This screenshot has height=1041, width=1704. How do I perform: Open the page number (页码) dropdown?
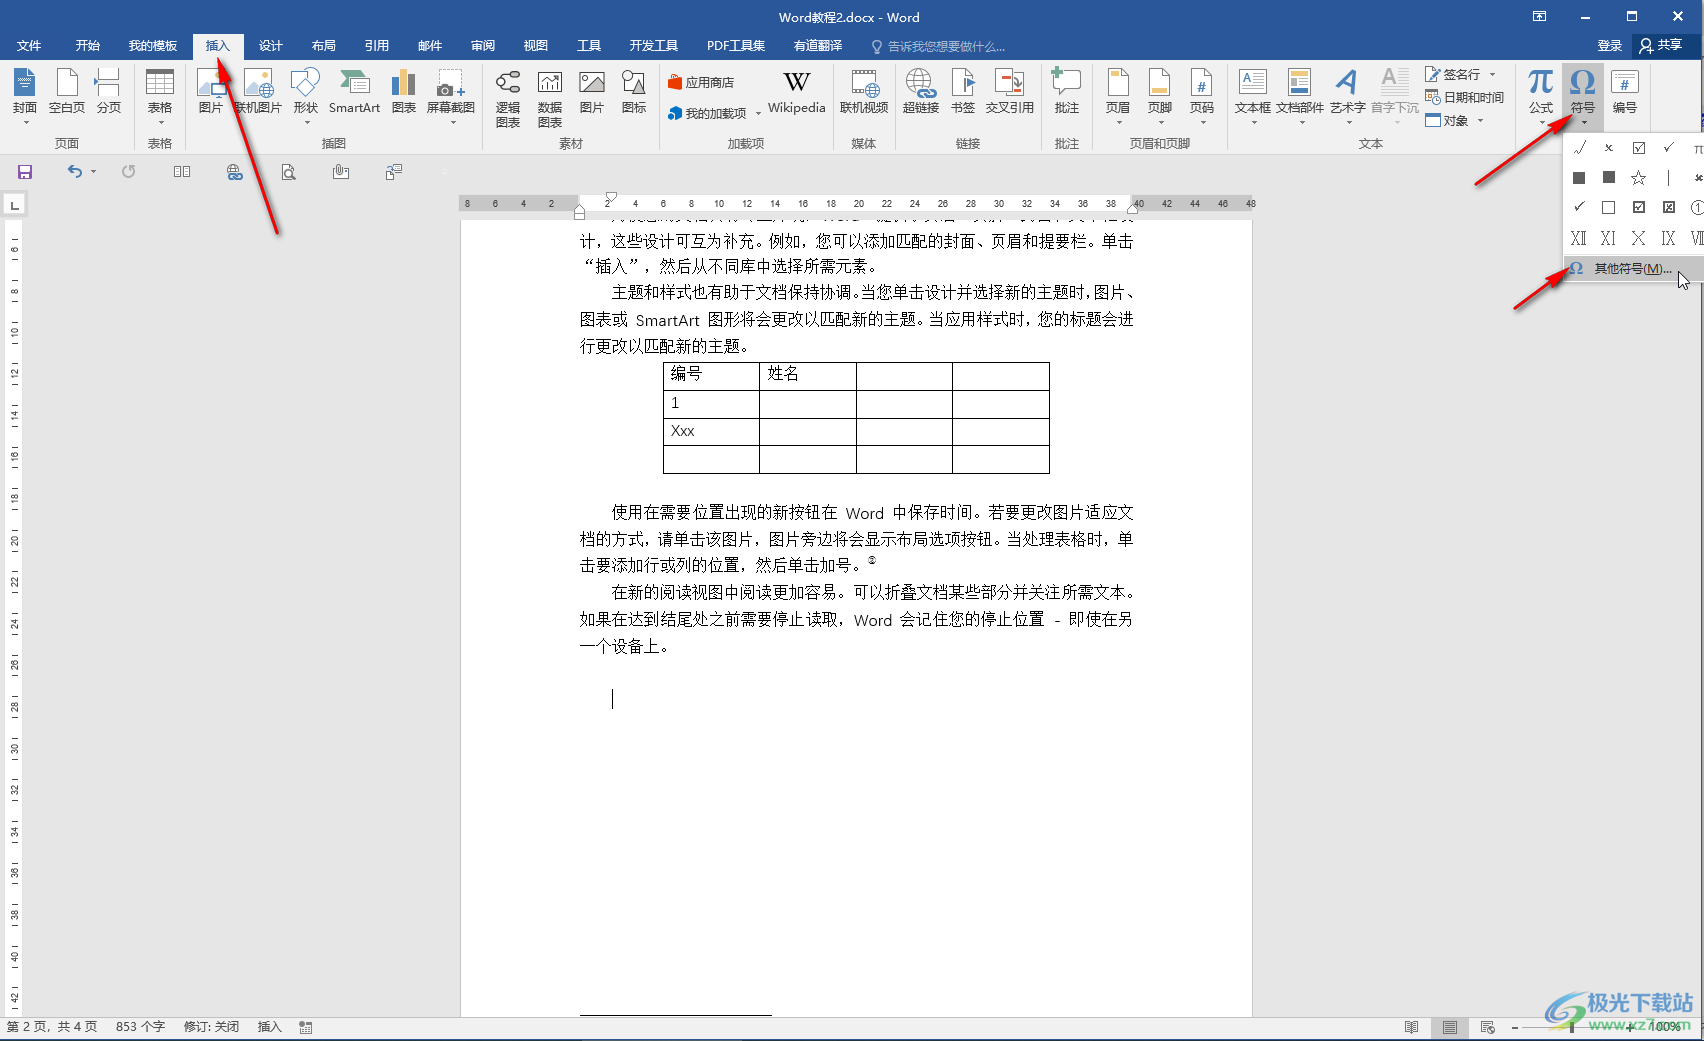click(x=1201, y=95)
